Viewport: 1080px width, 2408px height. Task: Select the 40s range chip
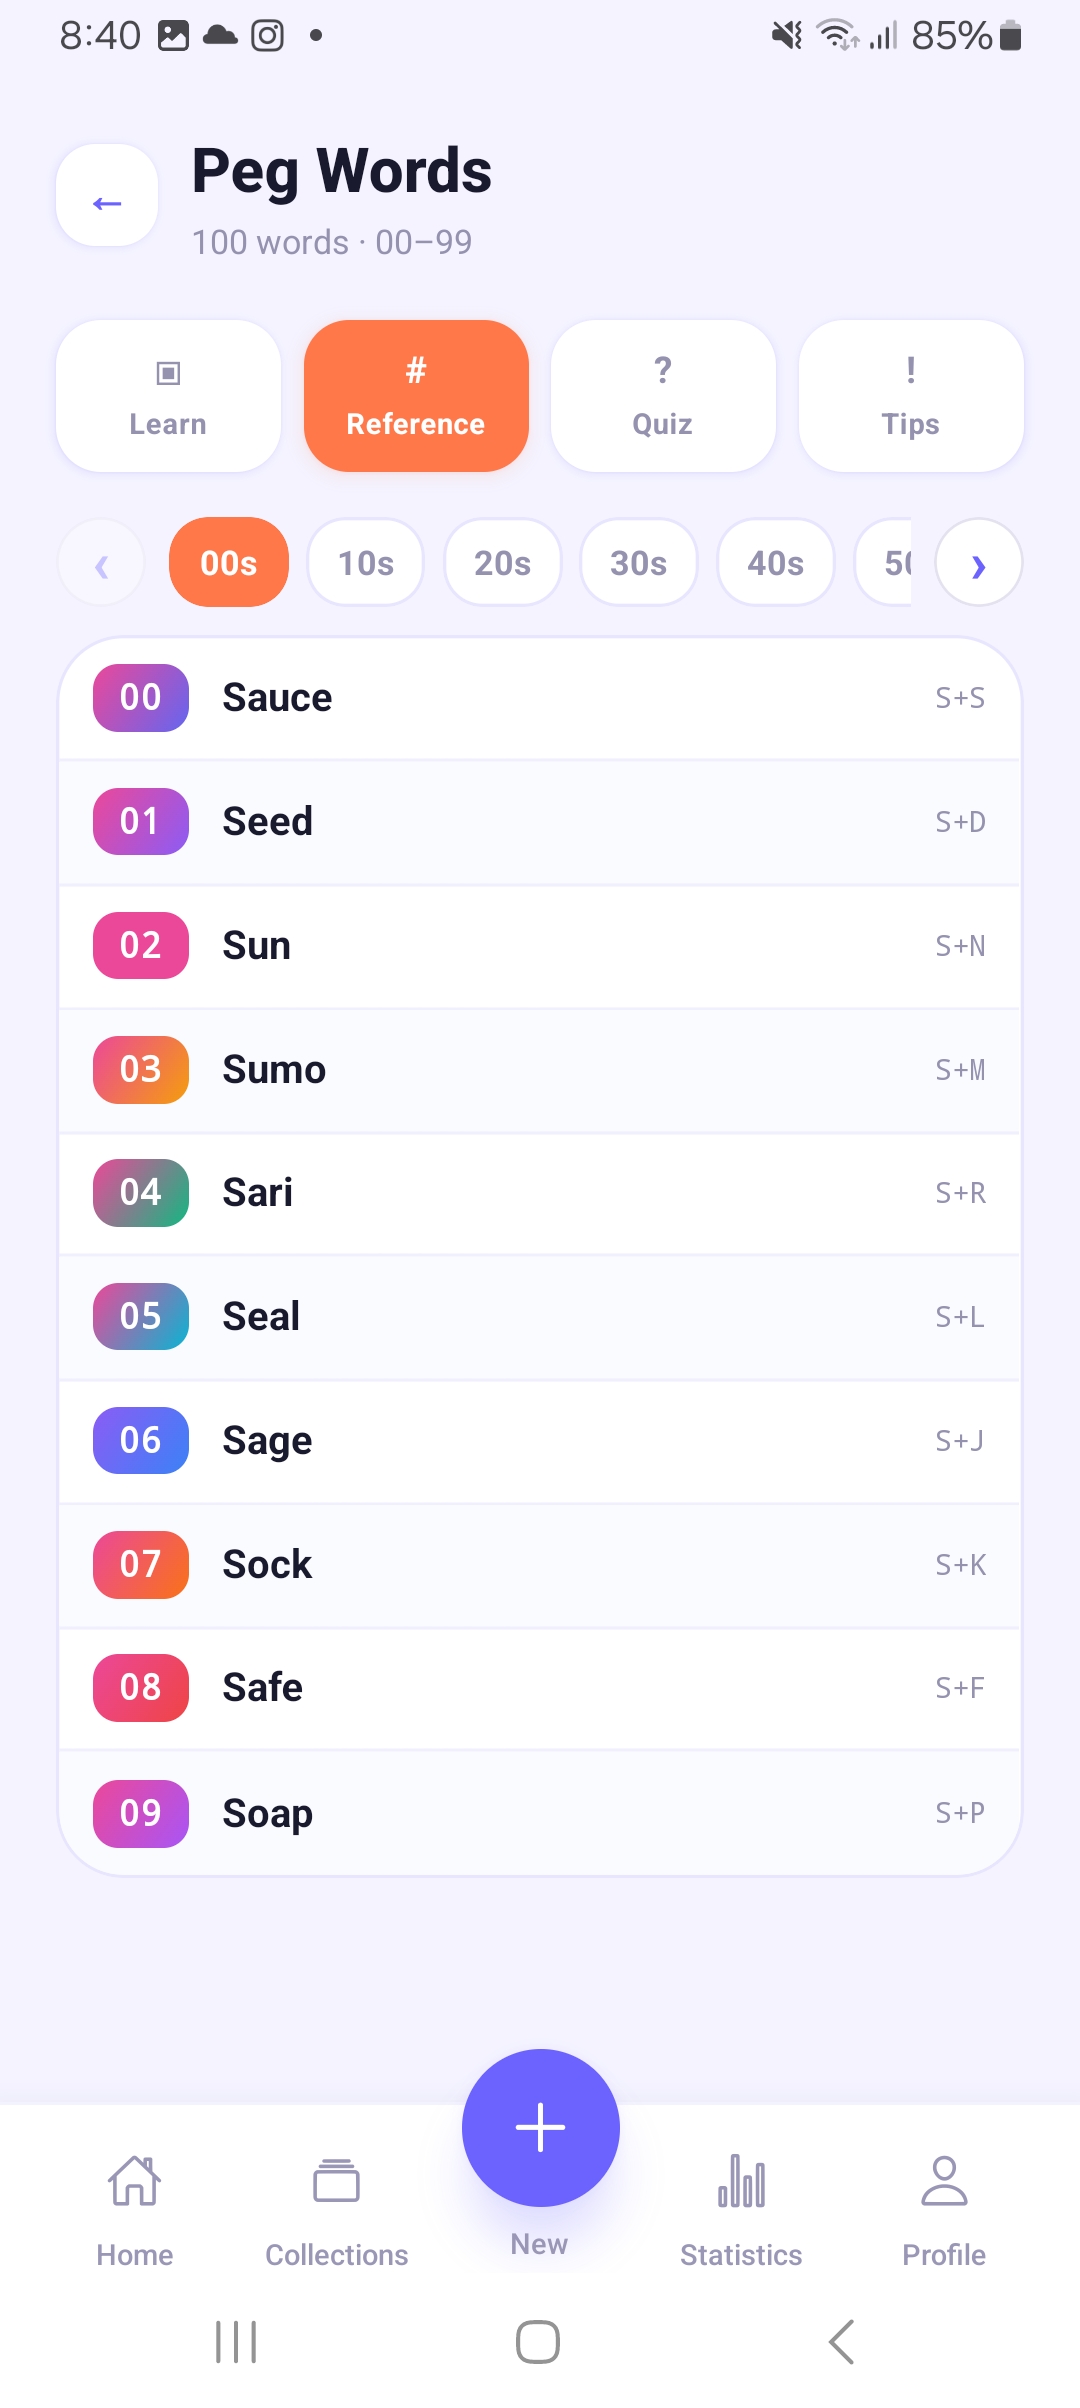(x=776, y=562)
